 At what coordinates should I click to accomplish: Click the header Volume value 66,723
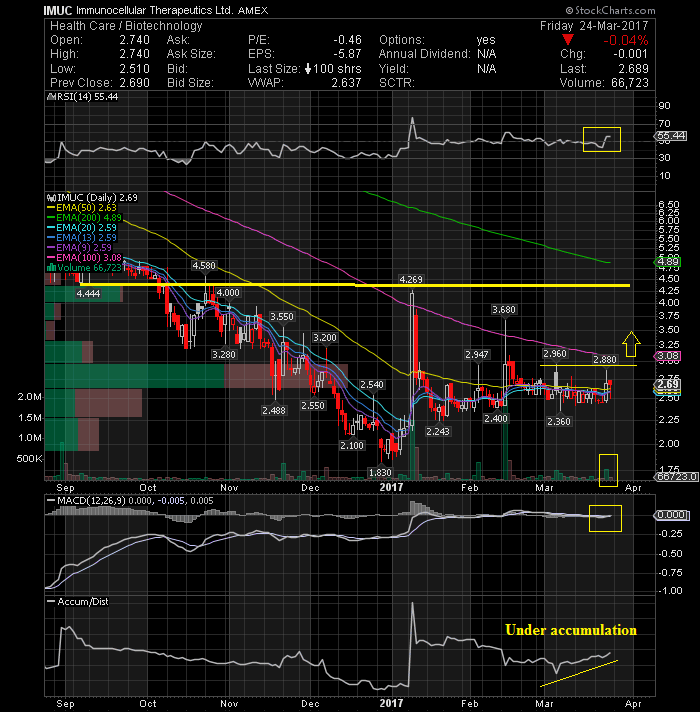630,83
